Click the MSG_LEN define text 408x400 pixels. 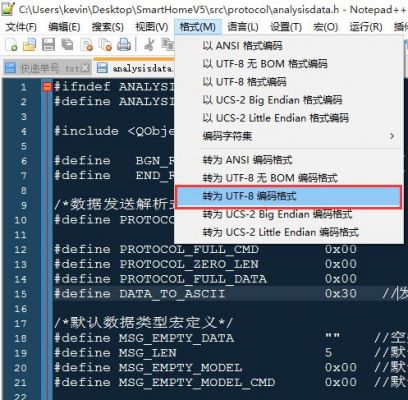tap(148, 353)
